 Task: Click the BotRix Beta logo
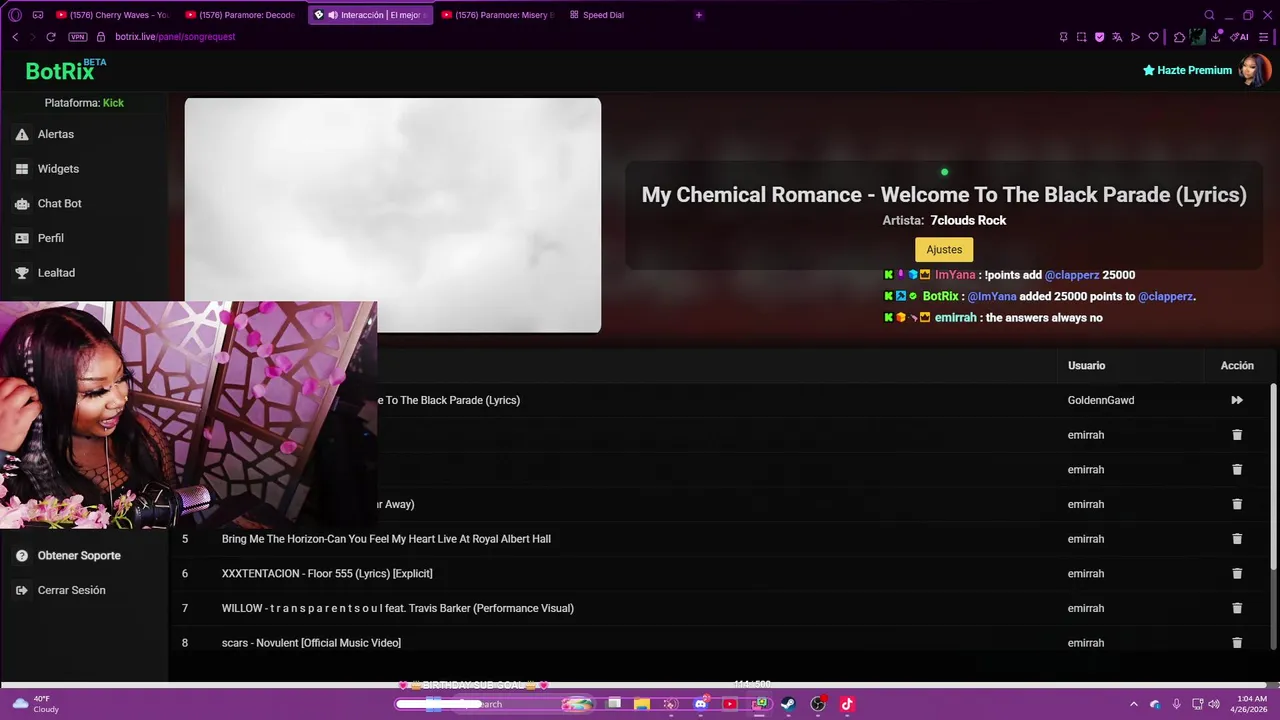[65, 70]
